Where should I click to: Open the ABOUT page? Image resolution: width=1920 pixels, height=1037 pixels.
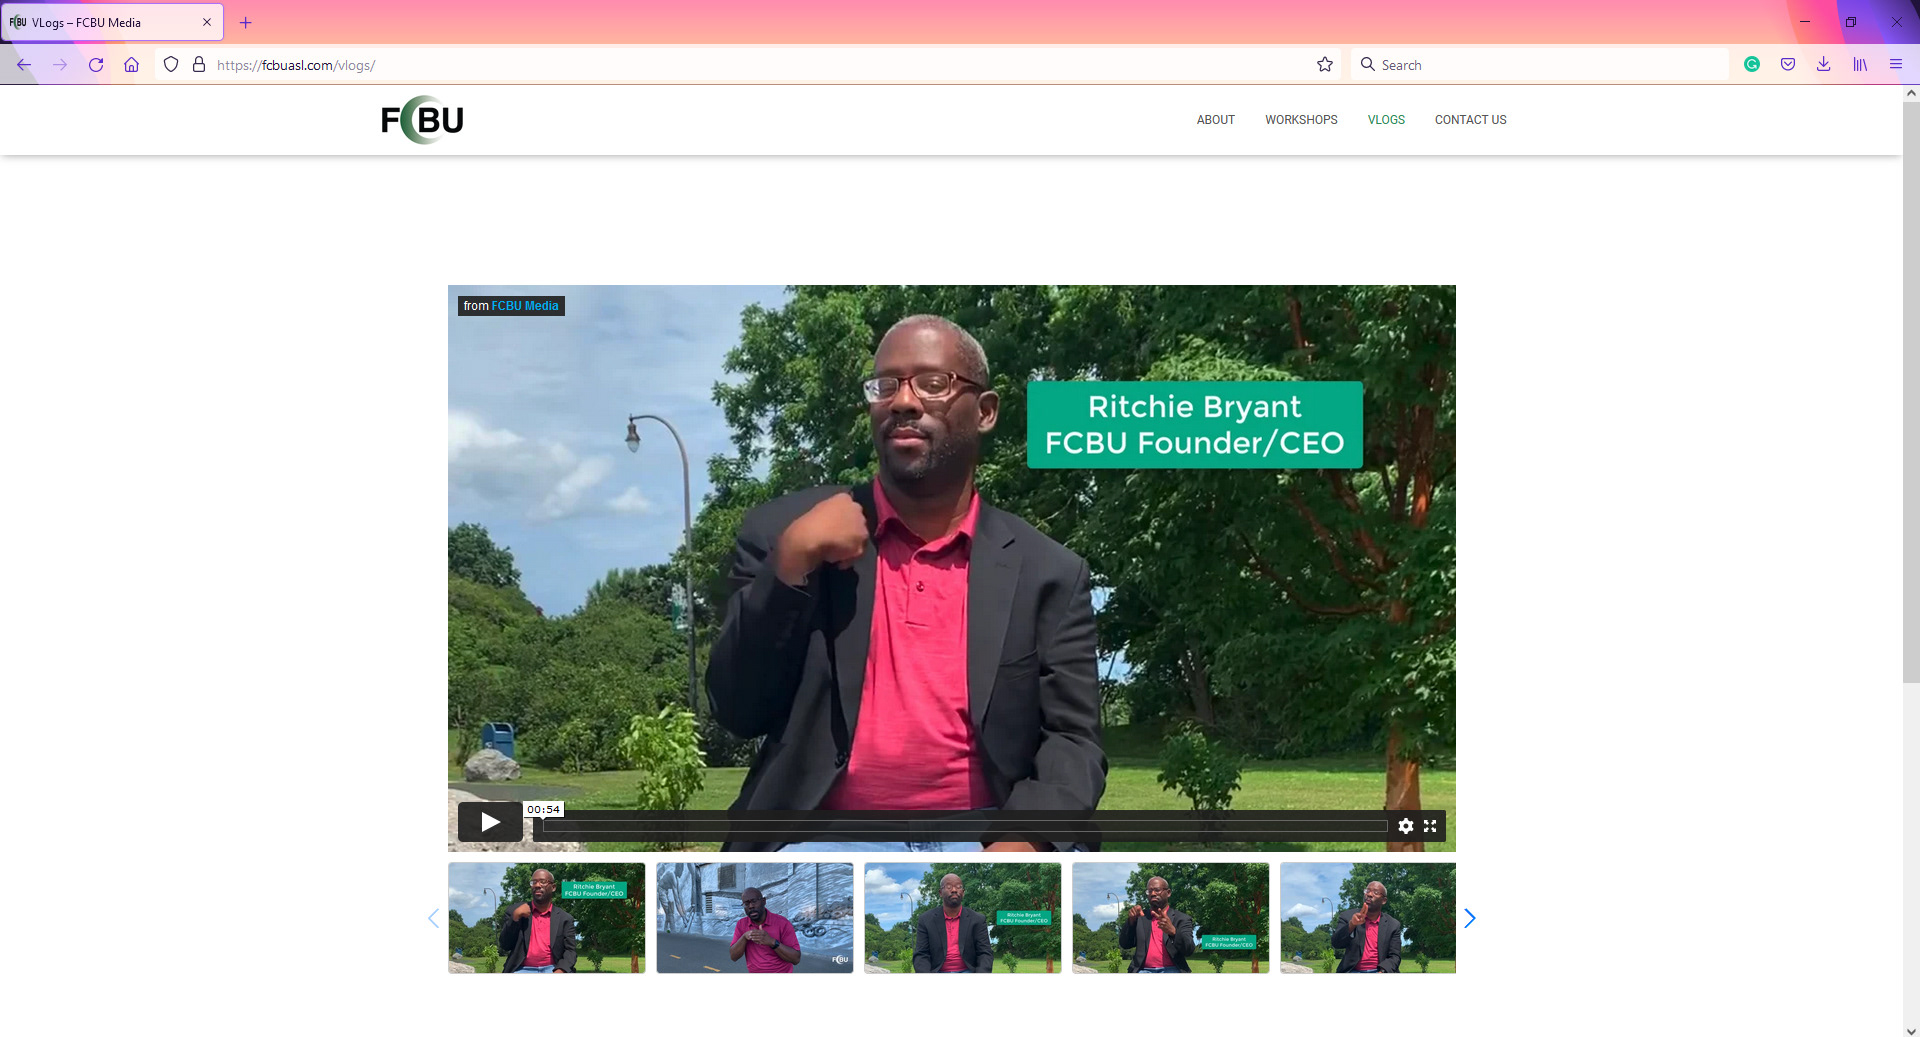1215,120
